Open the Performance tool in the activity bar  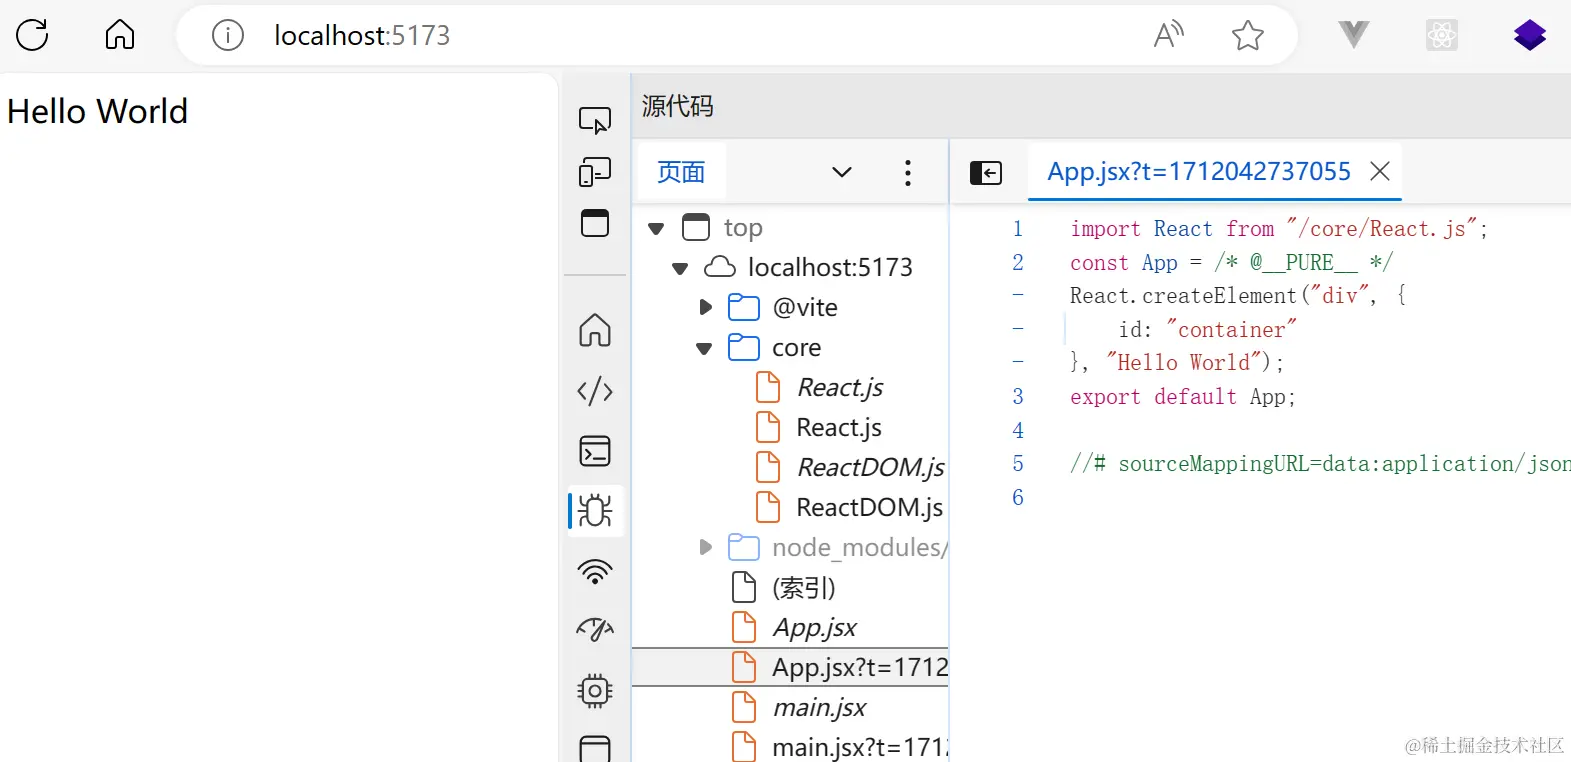coord(595,630)
